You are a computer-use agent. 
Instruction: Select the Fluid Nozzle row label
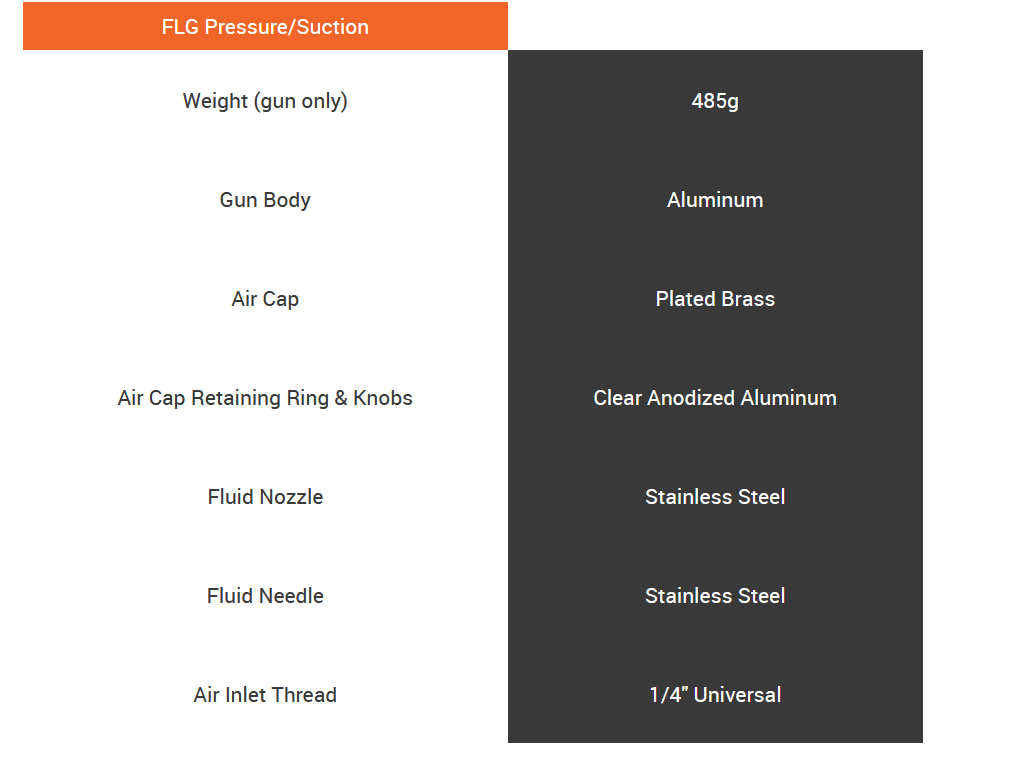coord(265,497)
